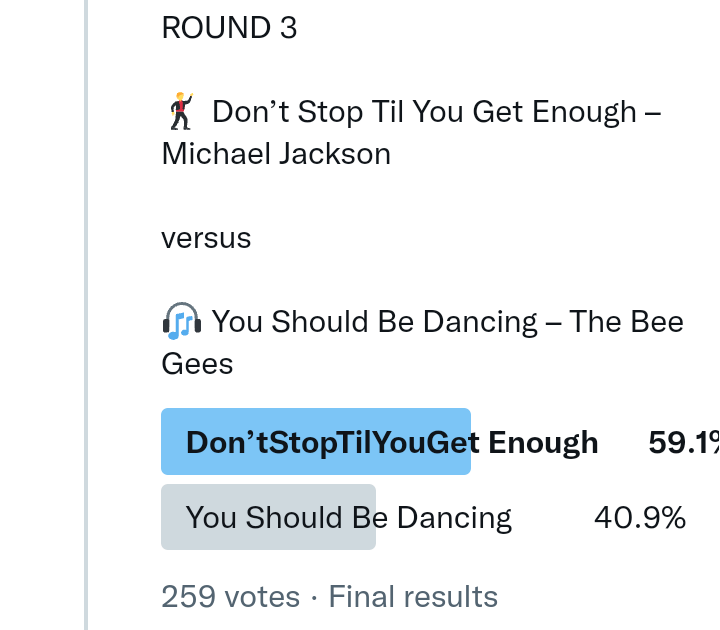The width and height of the screenshot is (720, 630).
Task: Click the vertical thread line at left
Action: 87,315
